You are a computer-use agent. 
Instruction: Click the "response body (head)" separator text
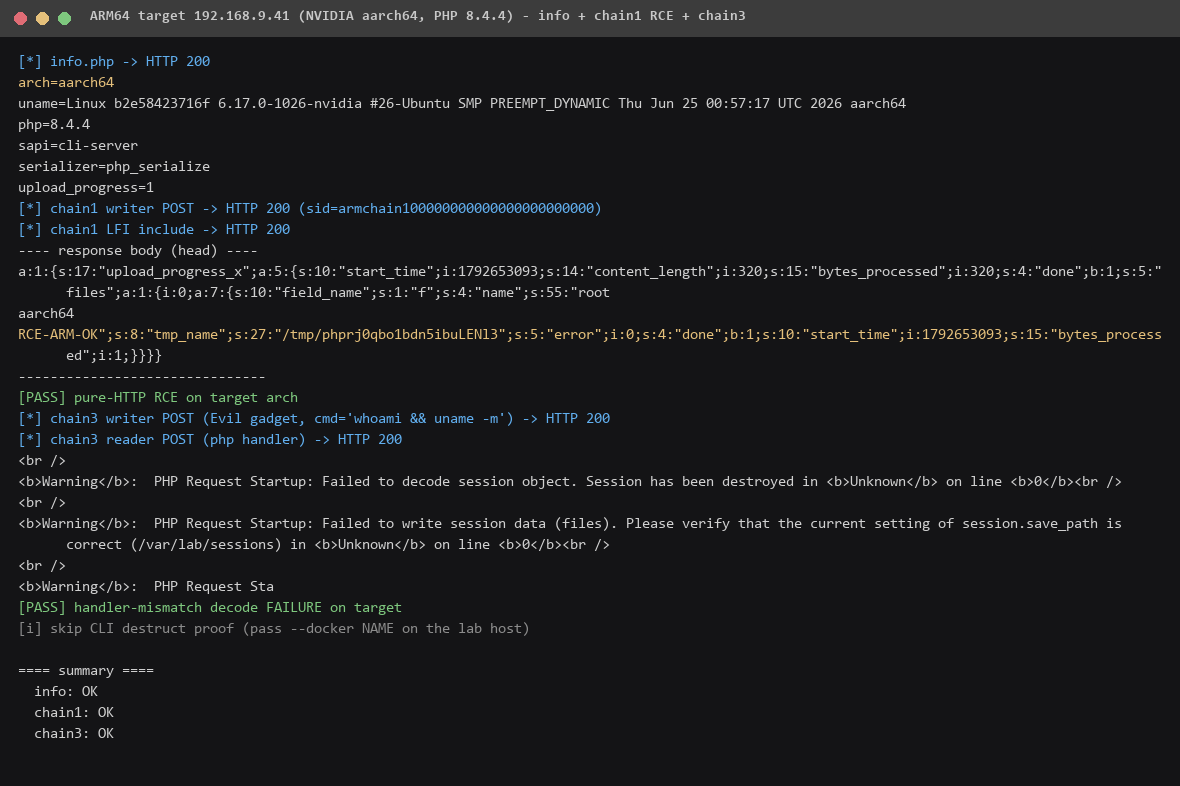[x=138, y=251]
